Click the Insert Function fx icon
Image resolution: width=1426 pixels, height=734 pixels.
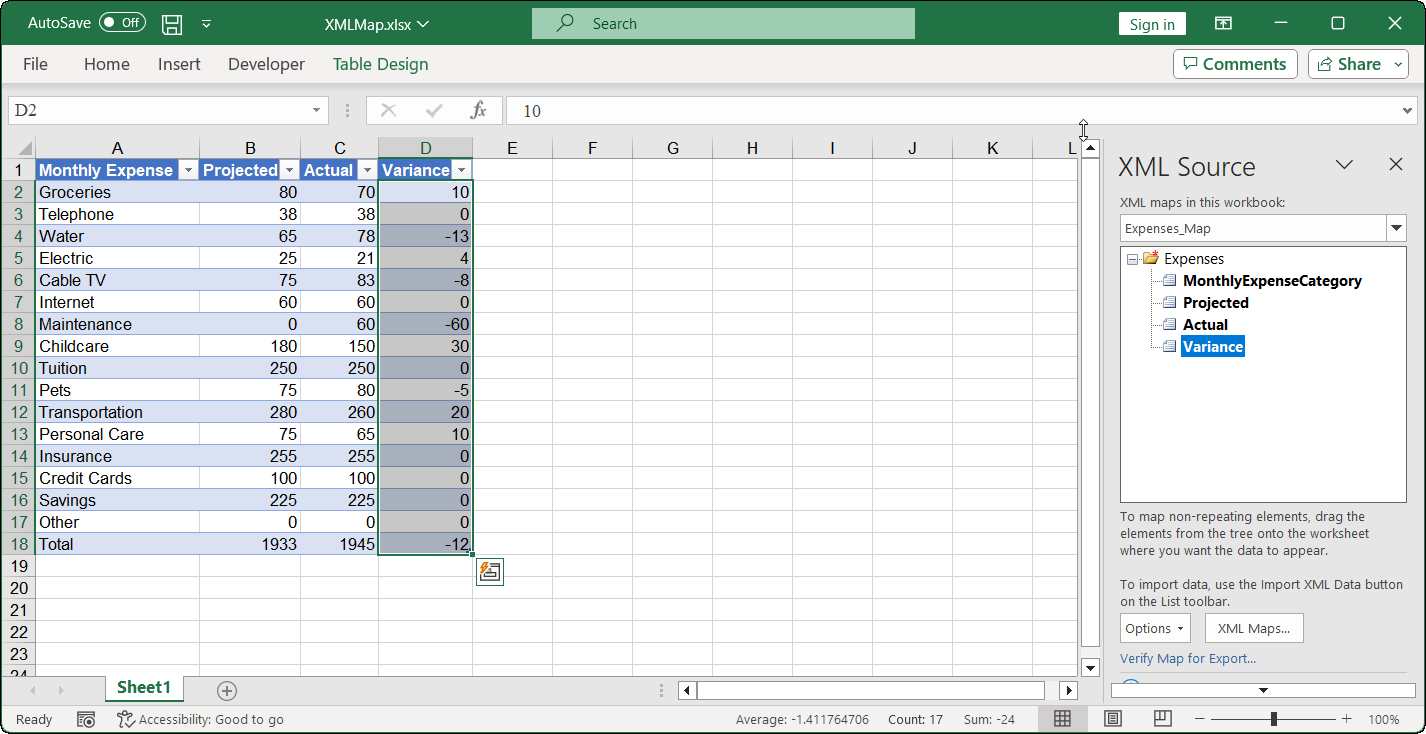[479, 110]
